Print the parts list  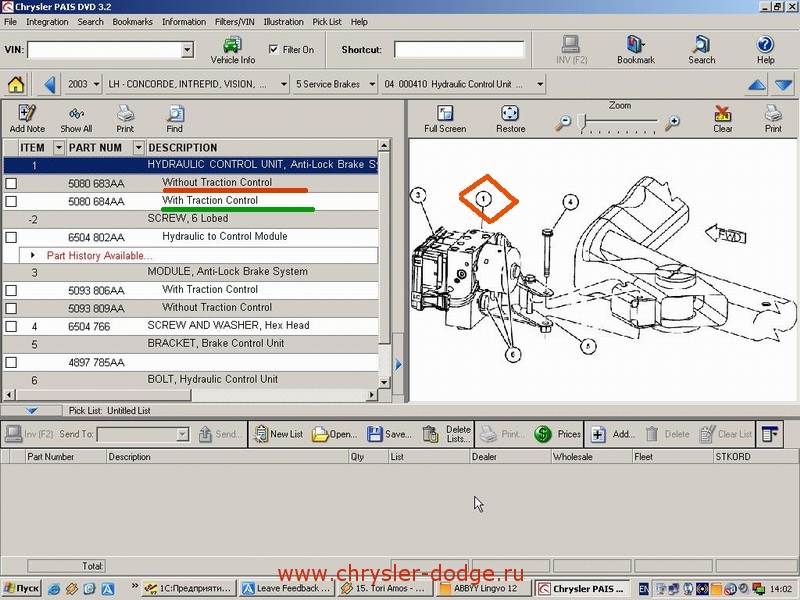(125, 119)
